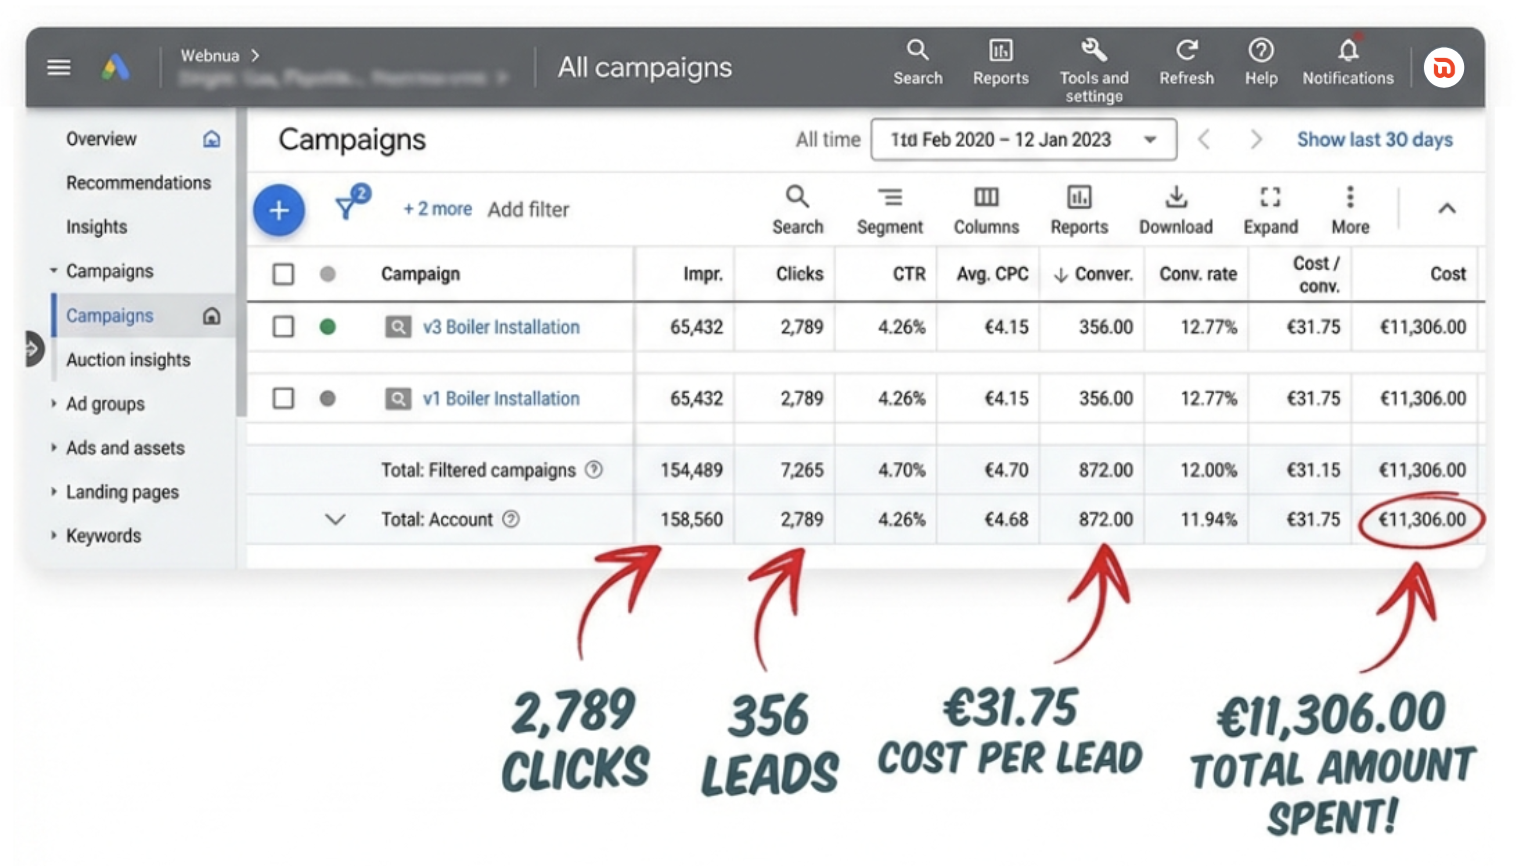The height and width of the screenshot is (866, 1516).
Task: Click the +2 more filters link
Action: tap(437, 209)
